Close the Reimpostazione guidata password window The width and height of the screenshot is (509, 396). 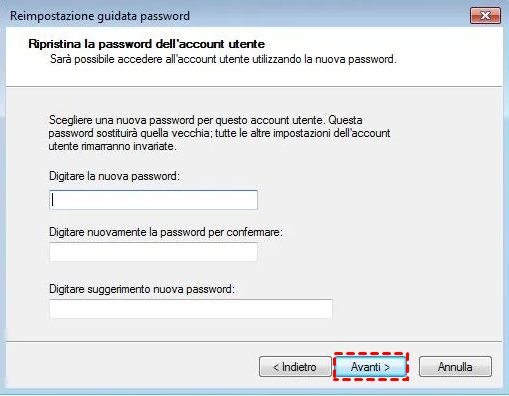tap(485, 16)
